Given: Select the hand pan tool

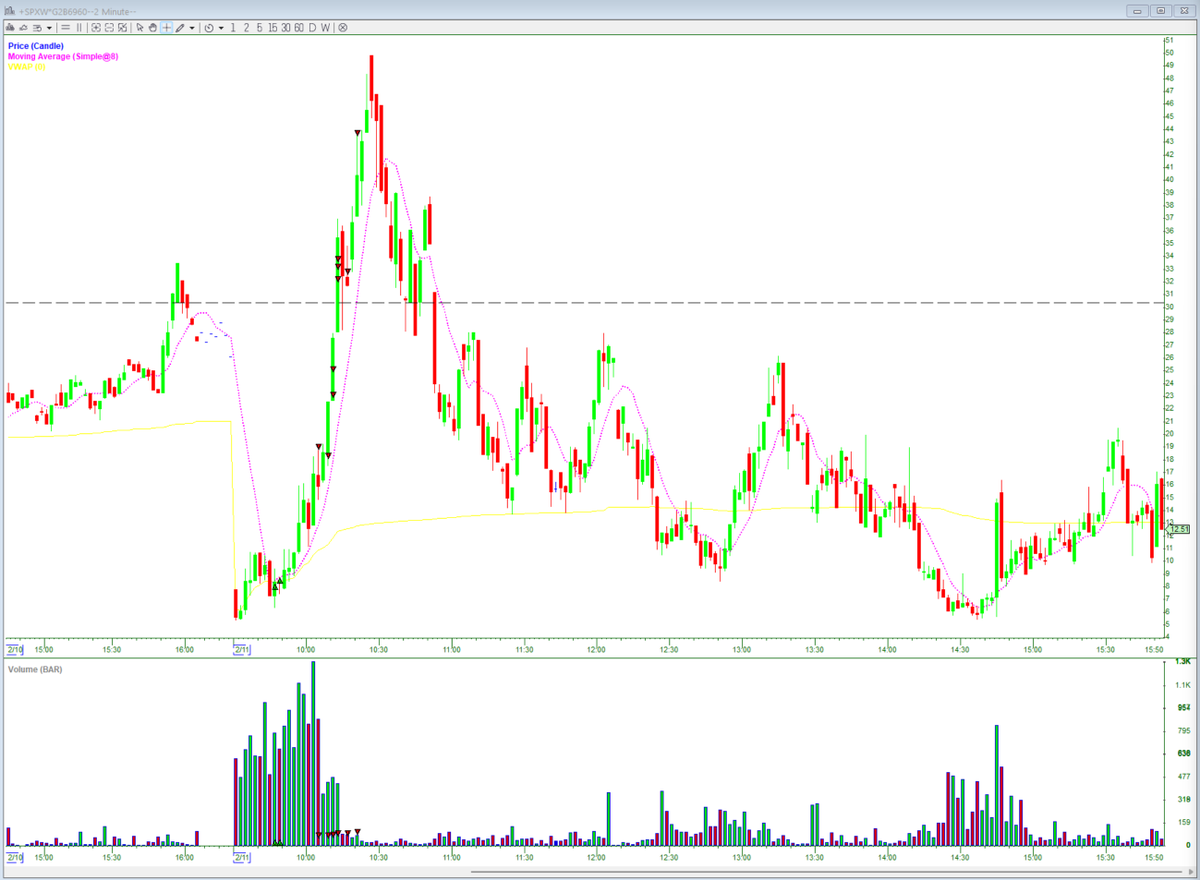Looking at the screenshot, I should 153,28.
